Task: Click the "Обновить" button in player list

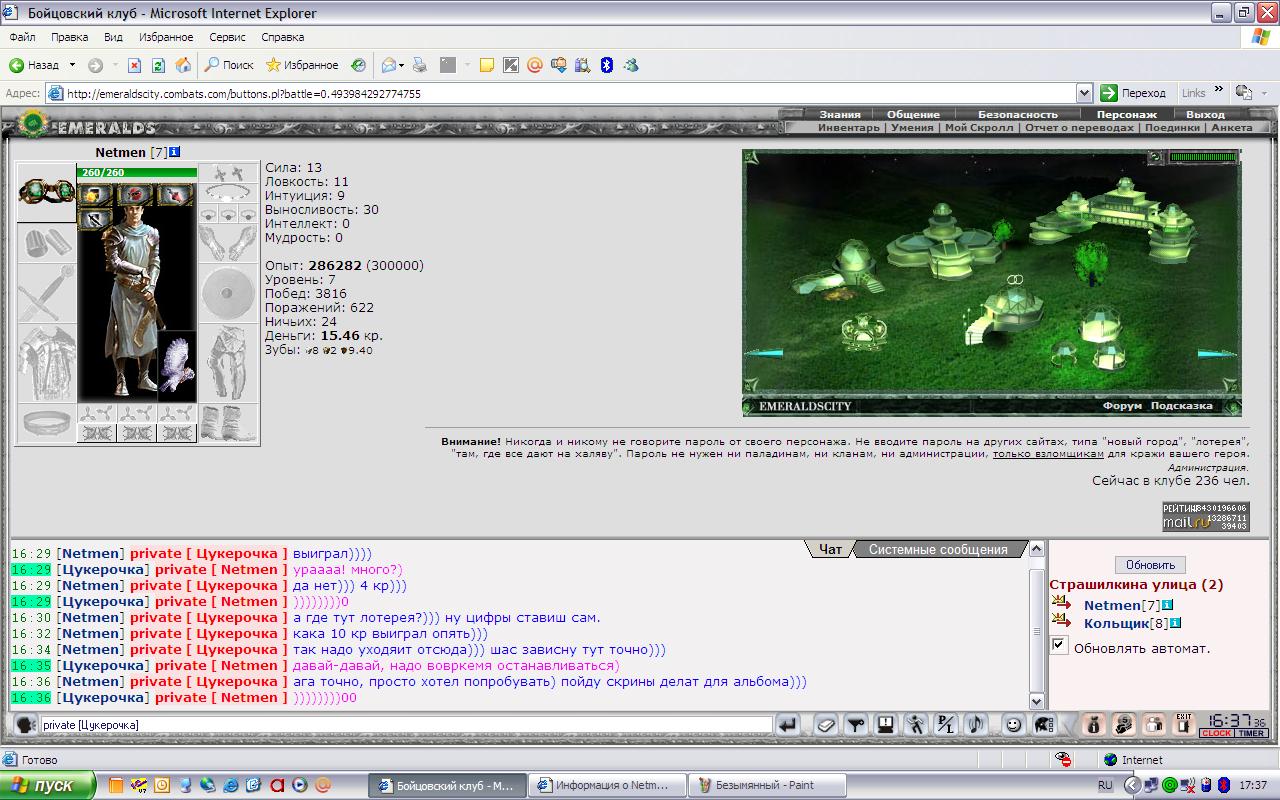Action: coord(1150,565)
